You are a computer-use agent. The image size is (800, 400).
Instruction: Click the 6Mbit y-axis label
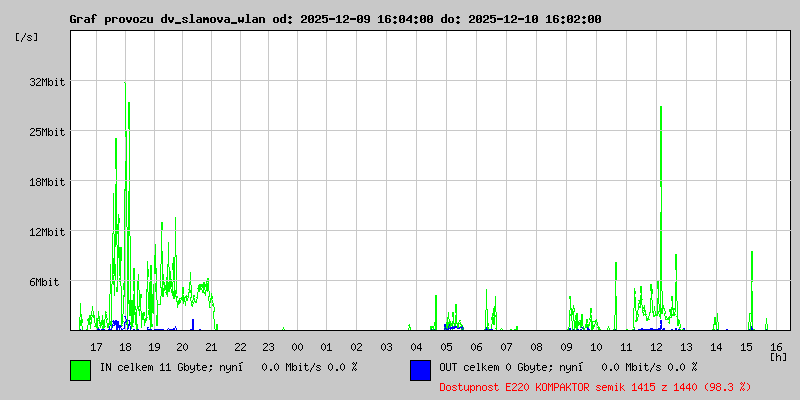pos(44,282)
